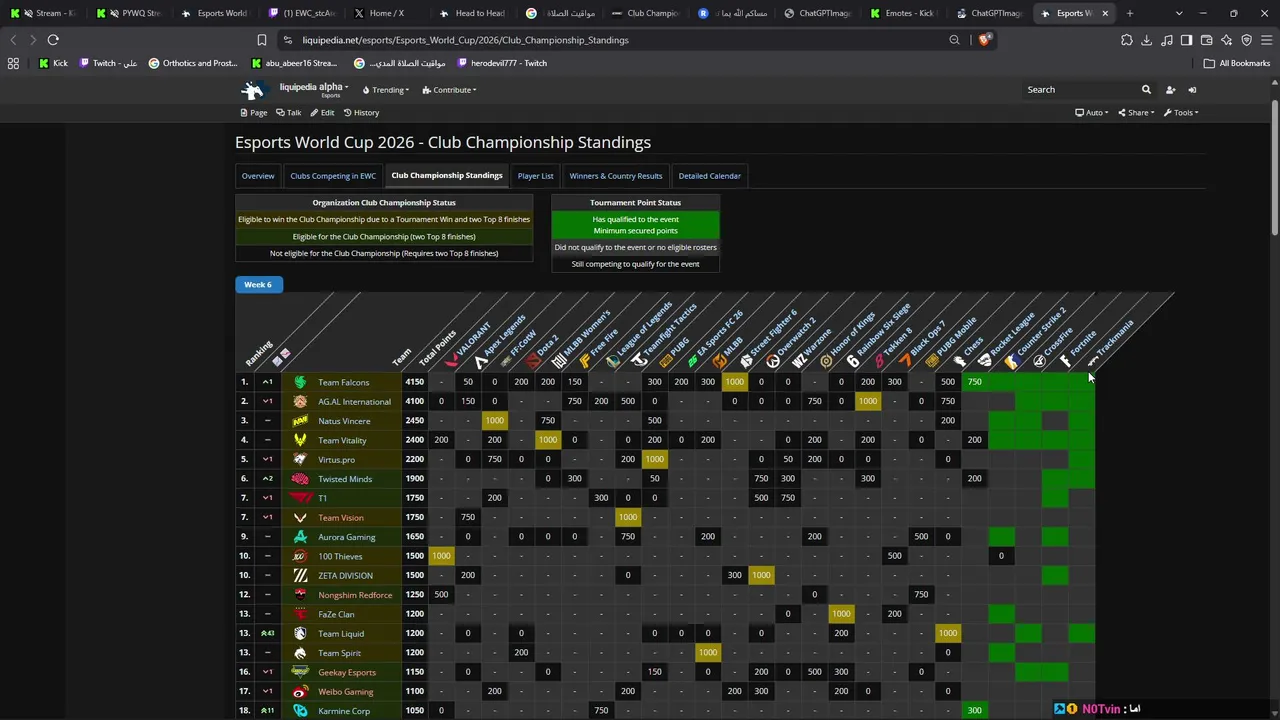Click the Overwatch 2 header icon
This screenshot has height=720, width=1280.
(x=772, y=360)
